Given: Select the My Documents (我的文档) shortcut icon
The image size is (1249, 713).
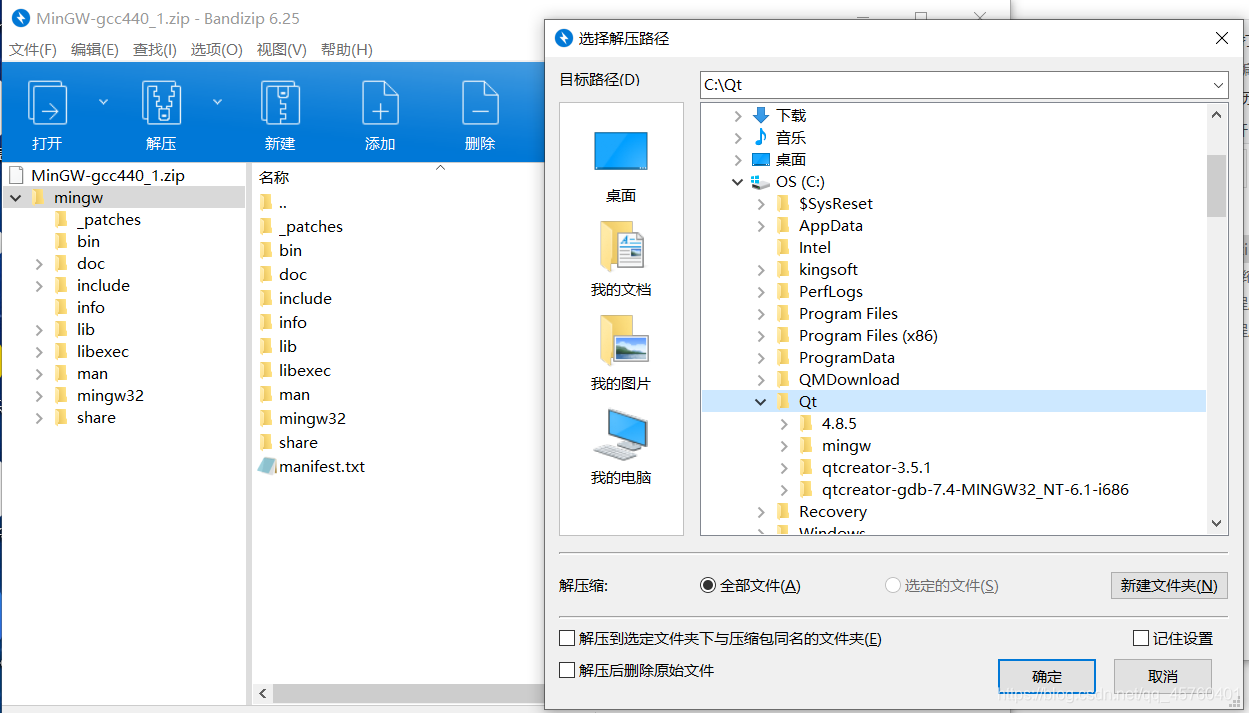Looking at the screenshot, I should pos(621,247).
